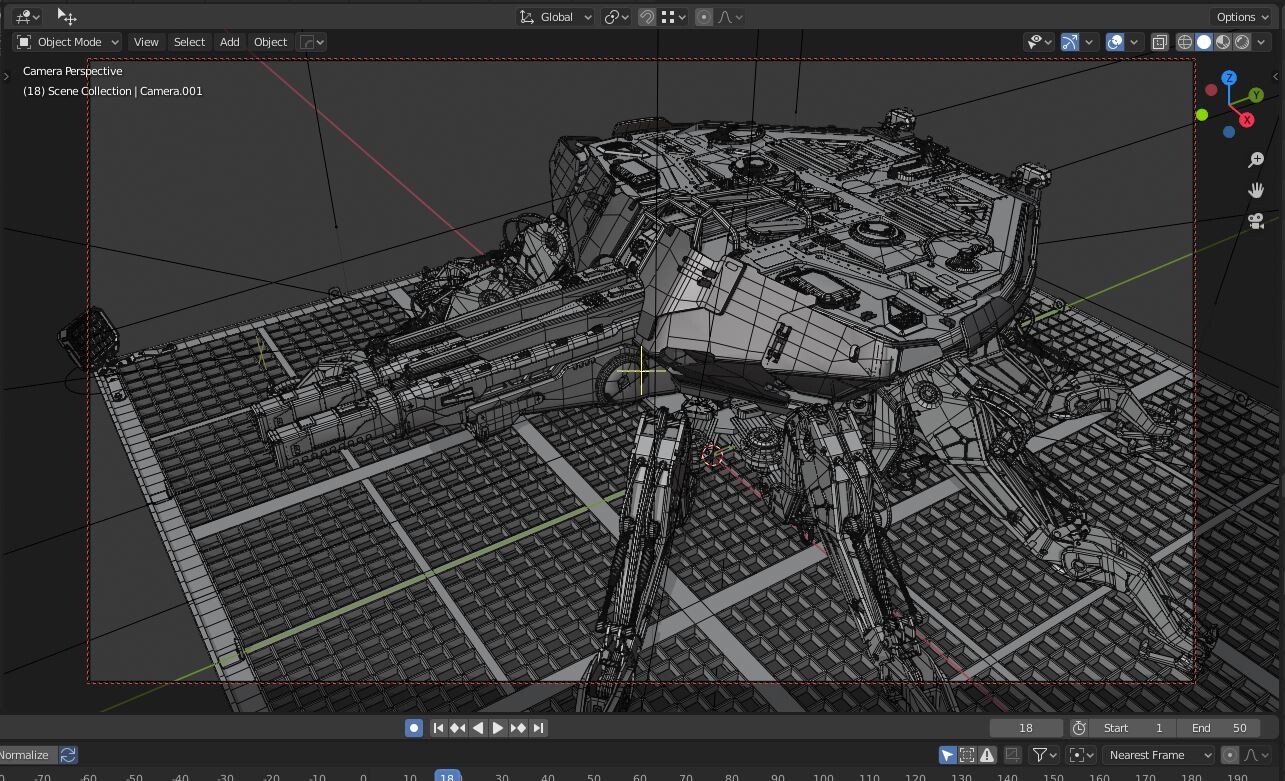Toggle viewport overlays
This screenshot has width=1285, height=781.
tap(1115, 42)
